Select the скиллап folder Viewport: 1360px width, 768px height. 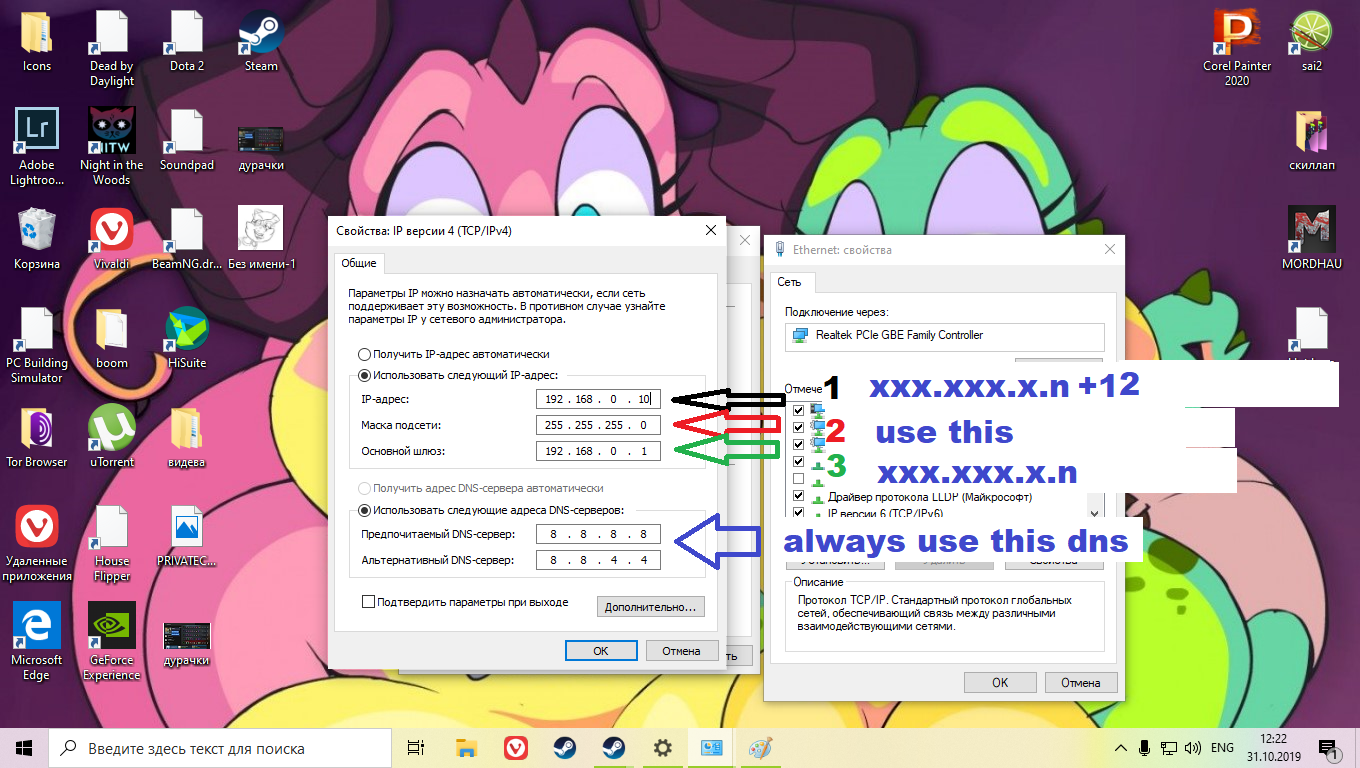tap(1312, 140)
